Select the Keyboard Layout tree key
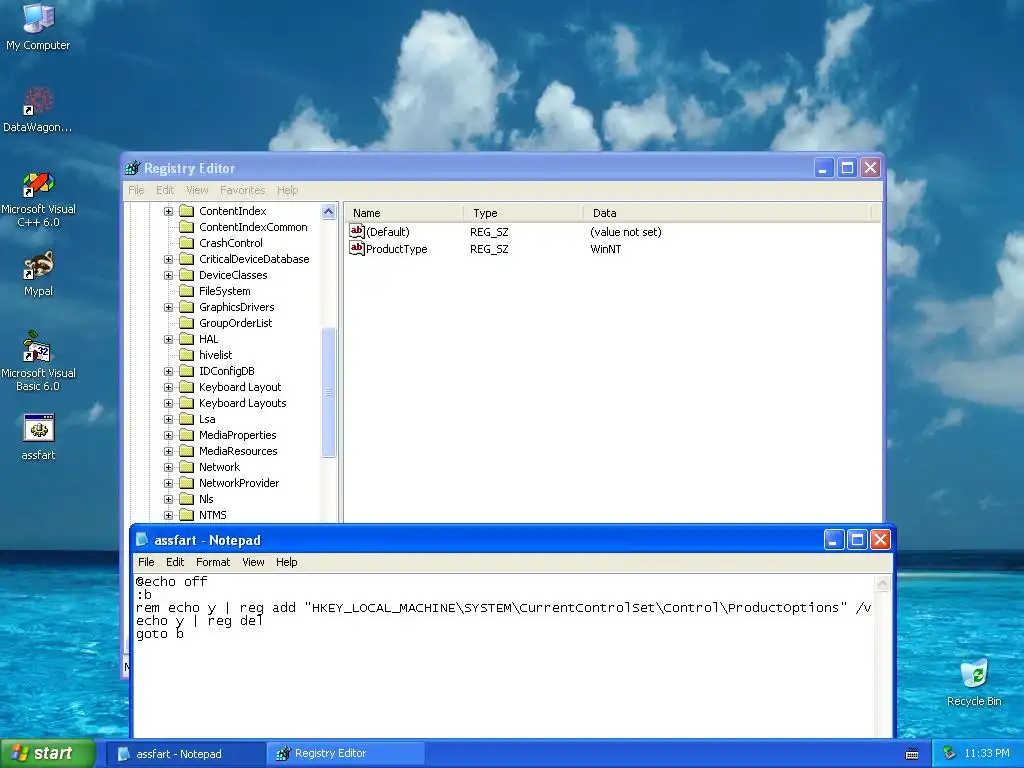Viewport: 1024px width, 768px height. point(240,387)
